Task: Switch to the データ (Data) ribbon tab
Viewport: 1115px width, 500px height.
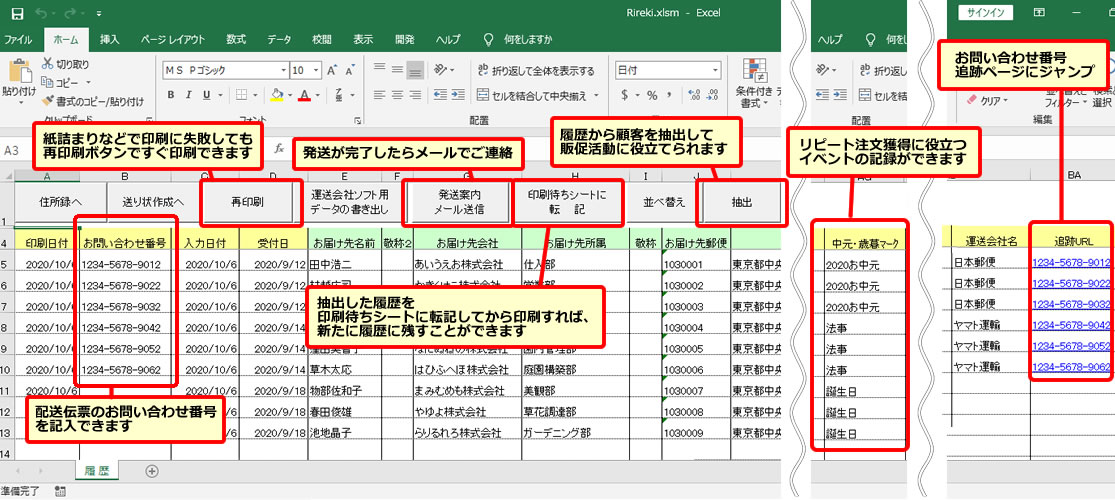Action: 279,39
